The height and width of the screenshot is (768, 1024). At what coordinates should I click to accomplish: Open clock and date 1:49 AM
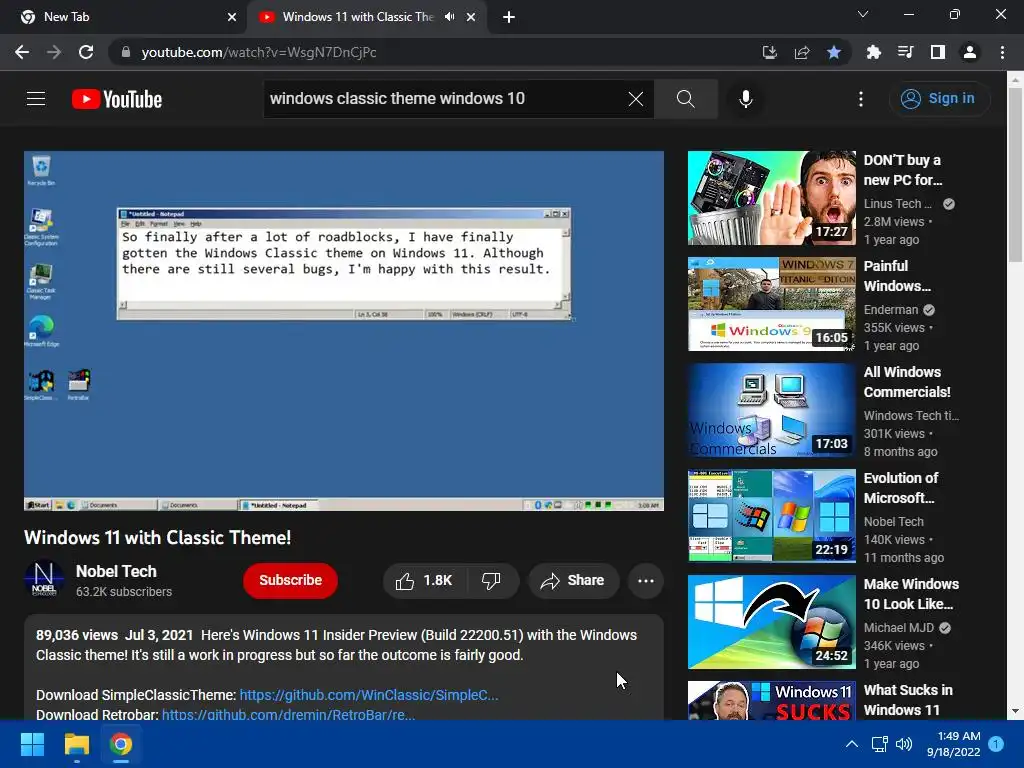click(x=953, y=744)
